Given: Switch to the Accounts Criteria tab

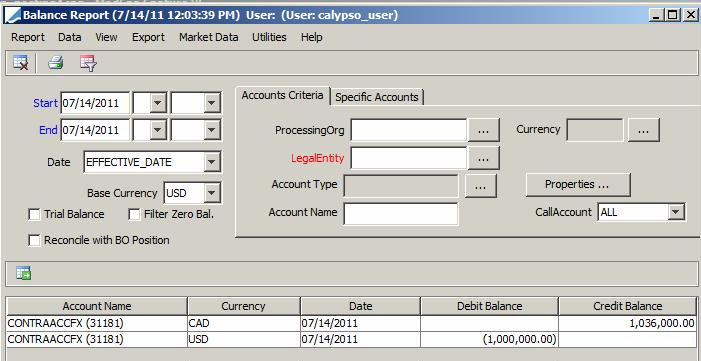Looking at the screenshot, I should click(283, 95).
